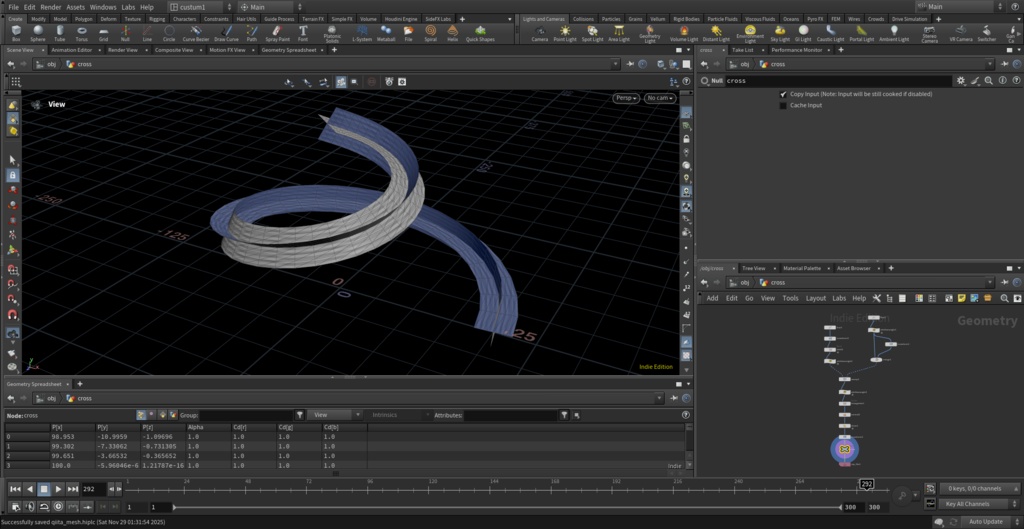The height and width of the screenshot is (529, 1024).
Task: Add a Camera from the shelf
Action: 539,33
